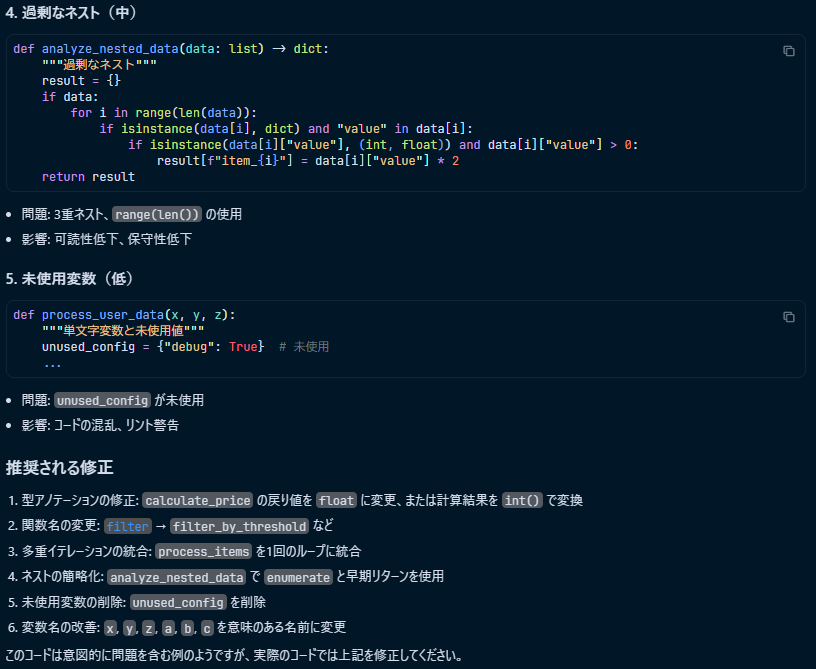Click the x variable tag in item 6
The height and width of the screenshot is (669, 816).
110,628
